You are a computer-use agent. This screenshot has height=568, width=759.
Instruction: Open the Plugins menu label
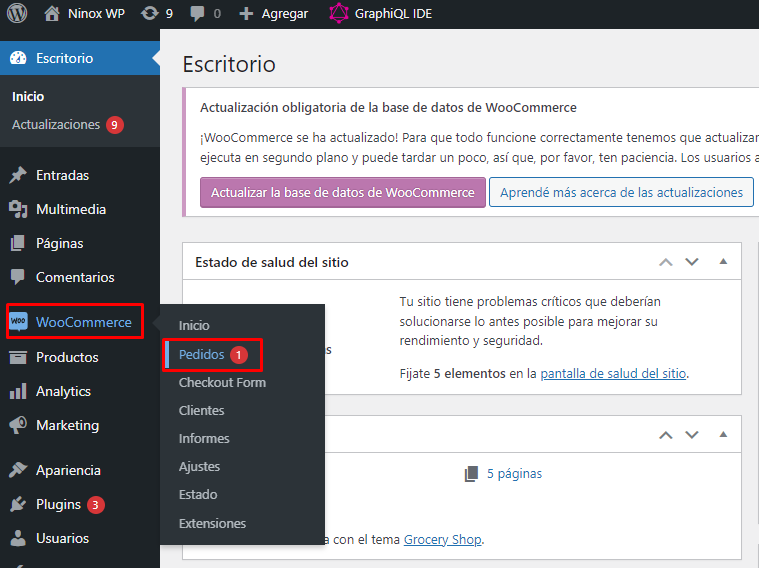pyautogui.click(x=58, y=505)
